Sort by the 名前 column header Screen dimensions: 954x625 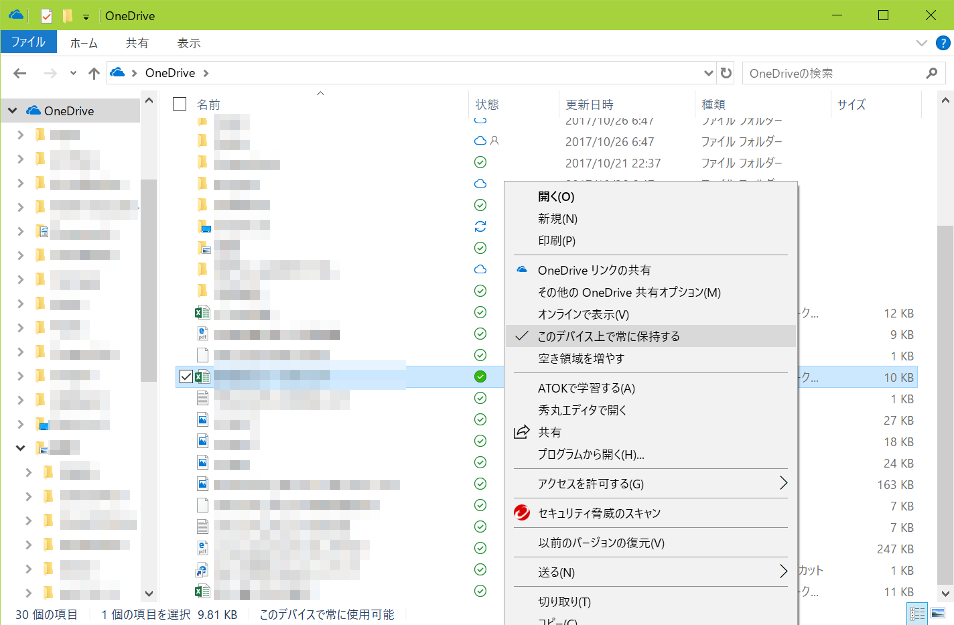209,105
